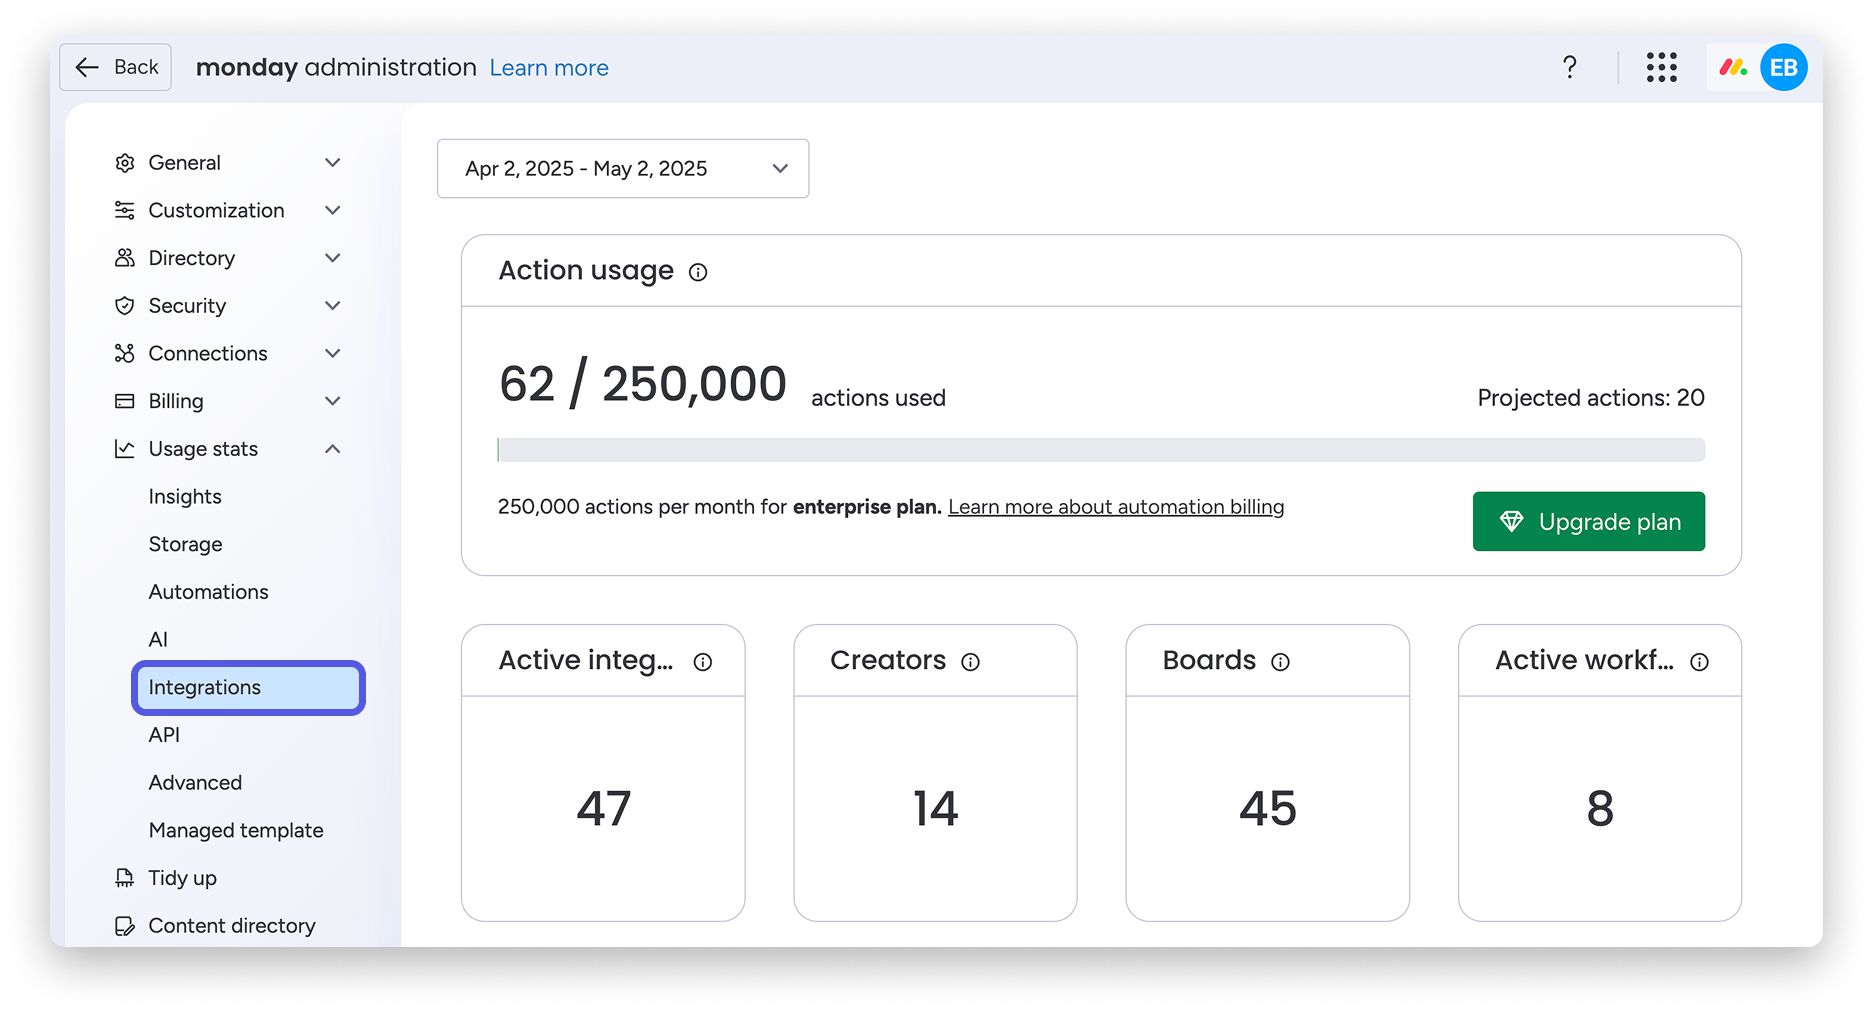Open the Content directory section
Screen dimensions: 1873x1012
tap(232, 926)
